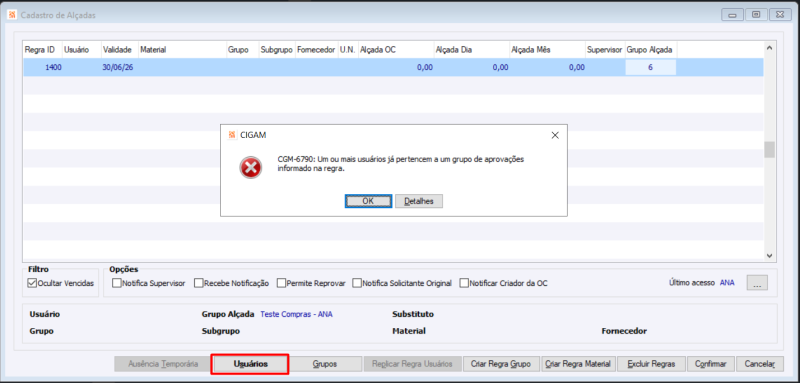Close the CIGAM dialog with X
The width and height of the screenshot is (800, 383).
555,135
